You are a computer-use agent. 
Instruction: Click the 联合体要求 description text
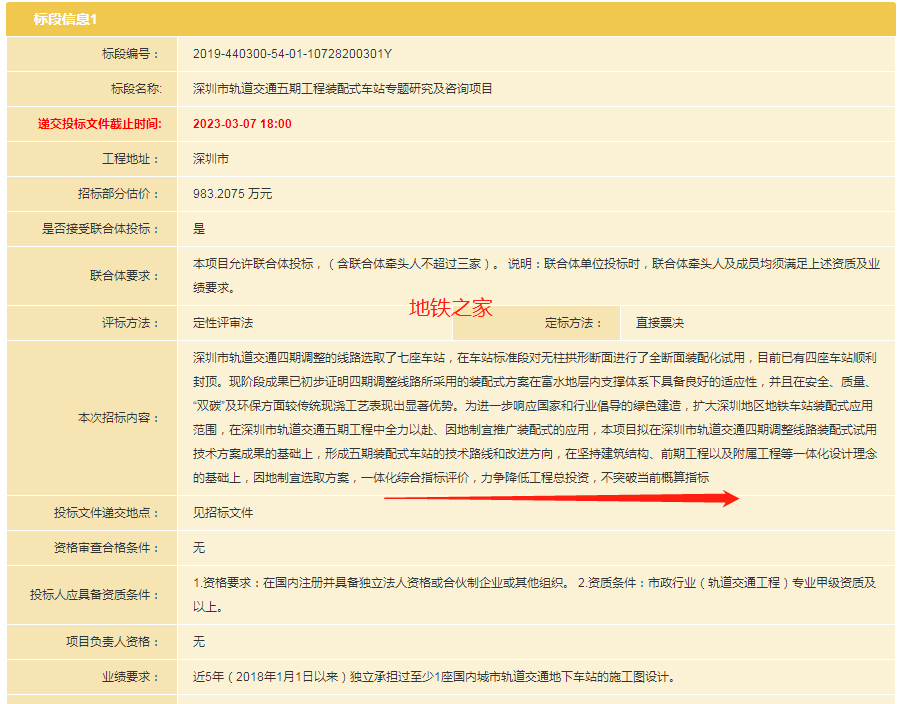click(x=535, y=276)
